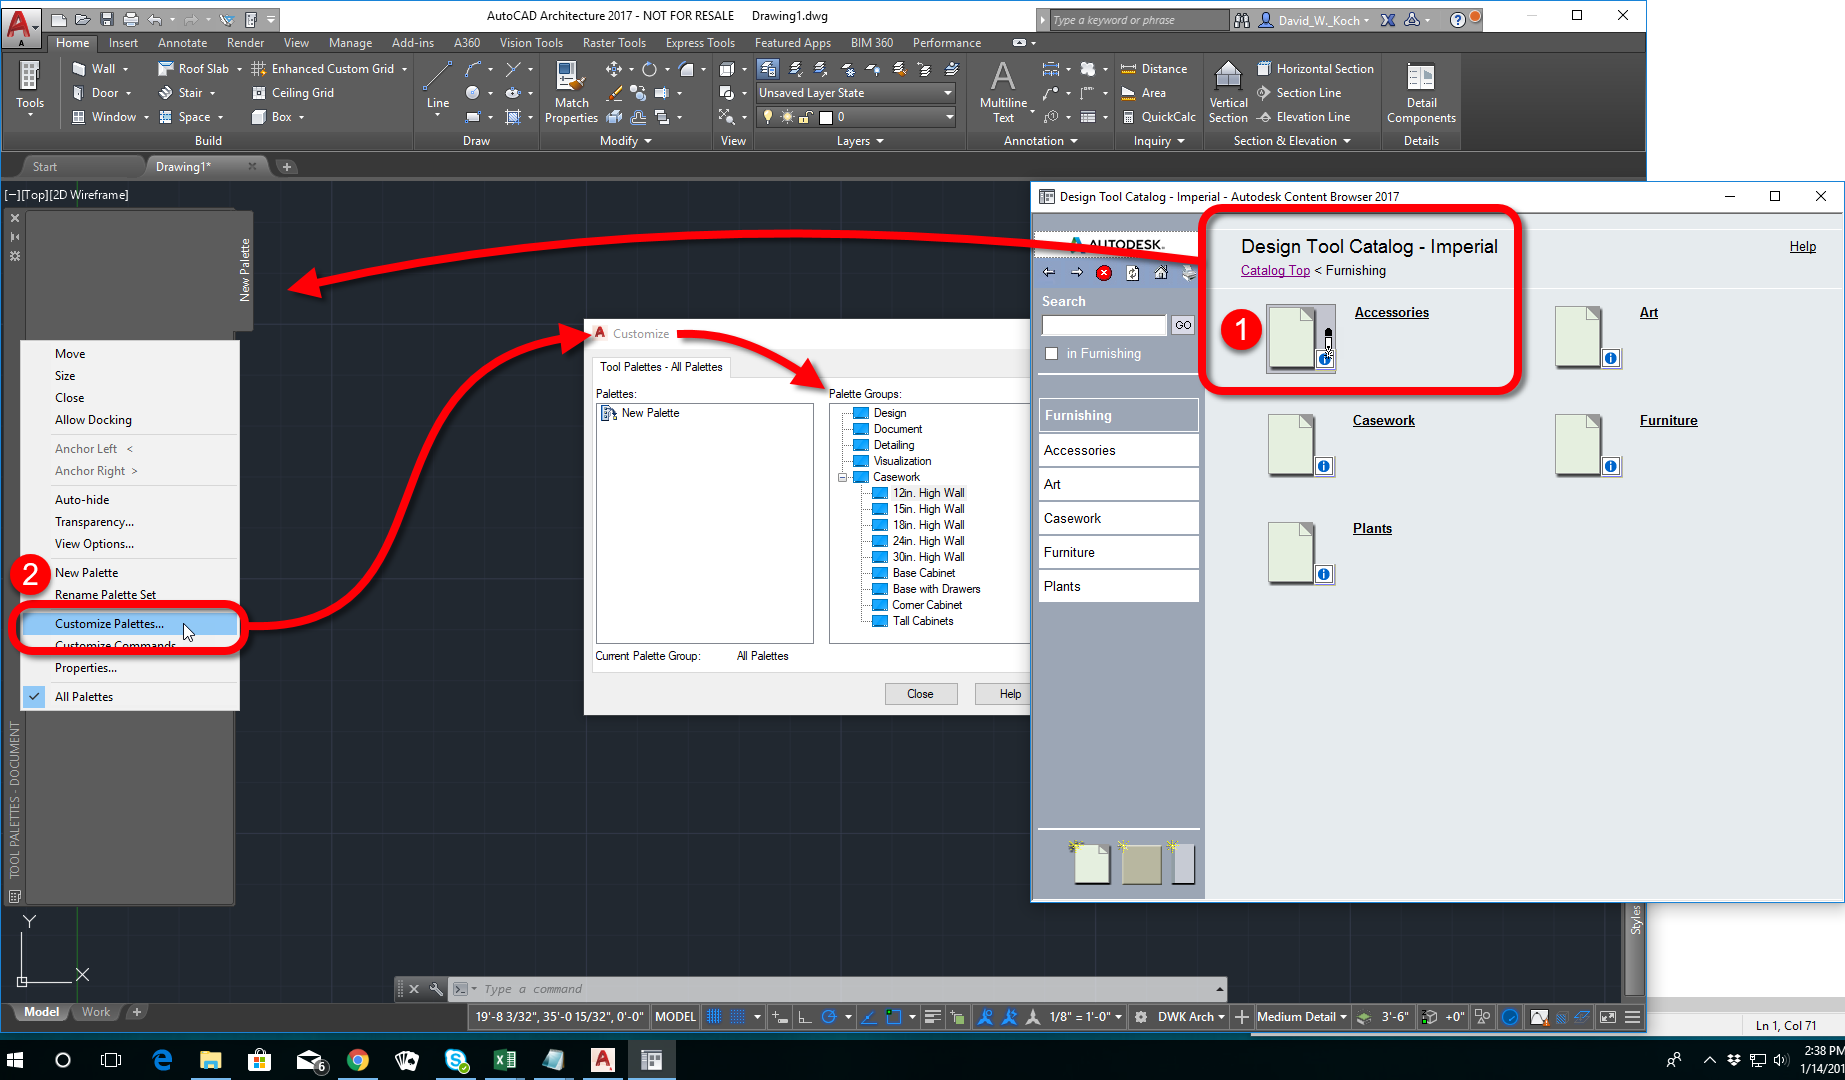Viewport: 1845px width, 1080px height.
Task: Go back in the Content Browser
Action: pos(1049,273)
